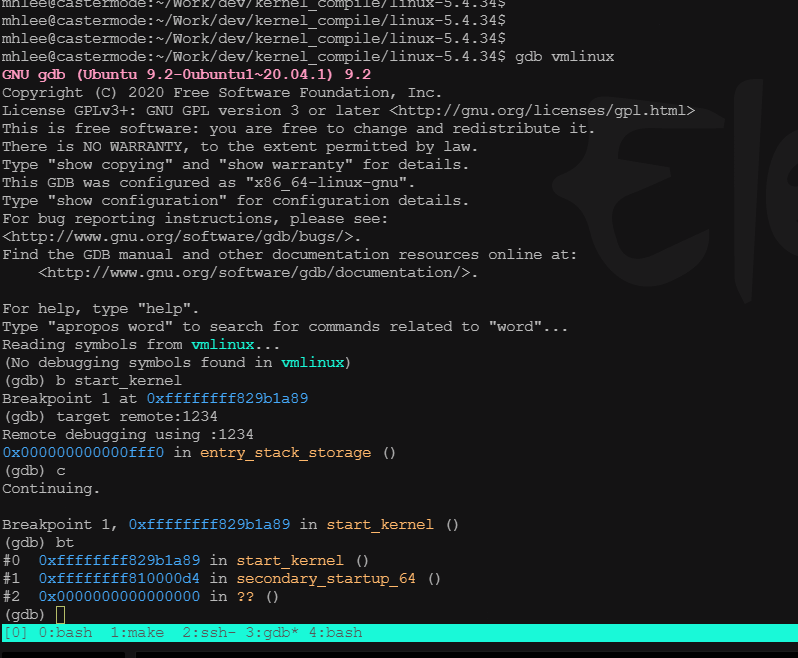Click 'For help, type "help".' line

tap(101, 309)
